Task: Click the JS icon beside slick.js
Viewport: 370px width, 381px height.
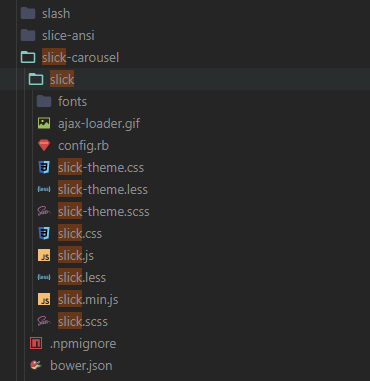Action: coord(44,255)
